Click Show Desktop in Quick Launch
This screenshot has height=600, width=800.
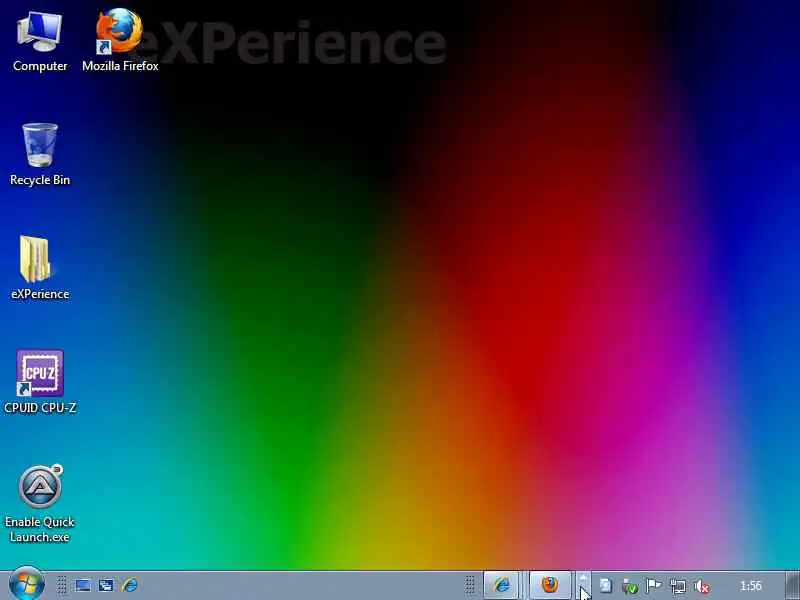point(83,585)
